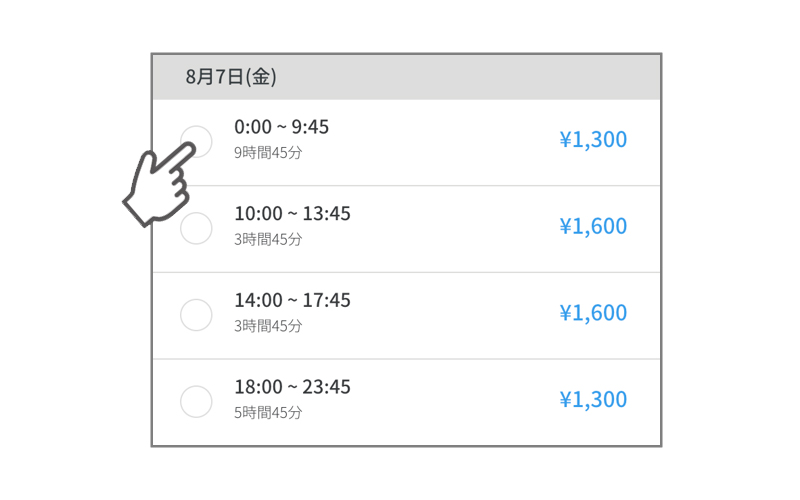This screenshot has width=800, height=500.
Task: Select the 10:00 ~ 13:45 radio button
Action: coord(196,228)
